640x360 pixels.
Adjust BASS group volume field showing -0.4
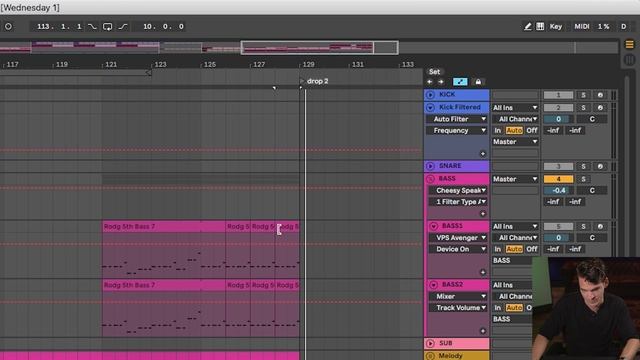click(558, 191)
